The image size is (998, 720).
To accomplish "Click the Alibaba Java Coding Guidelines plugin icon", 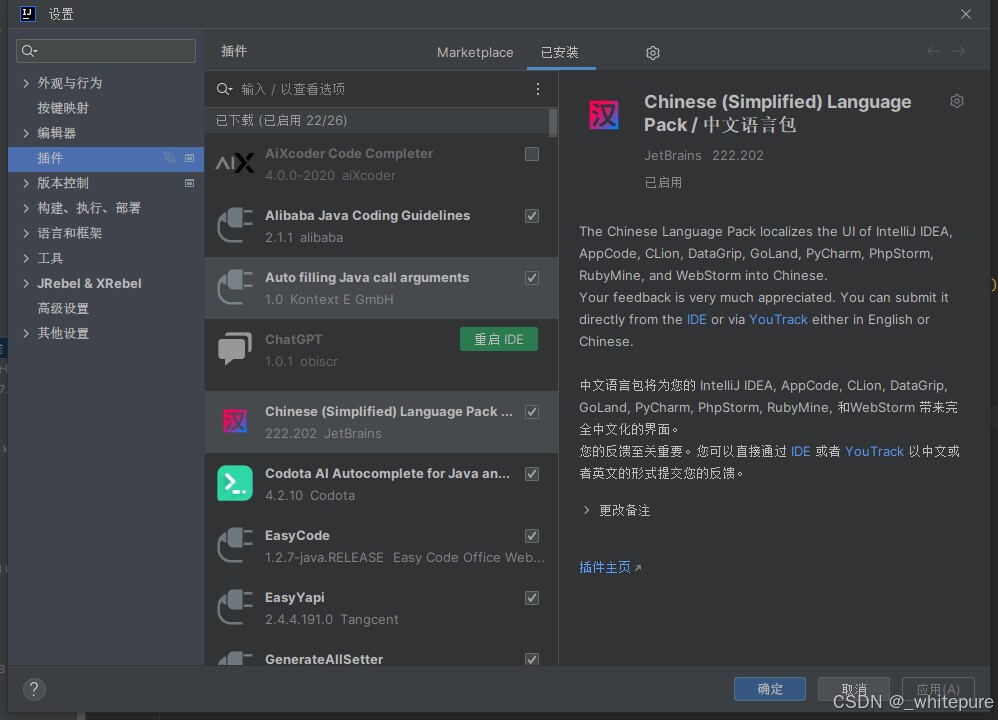I will point(235,225).
